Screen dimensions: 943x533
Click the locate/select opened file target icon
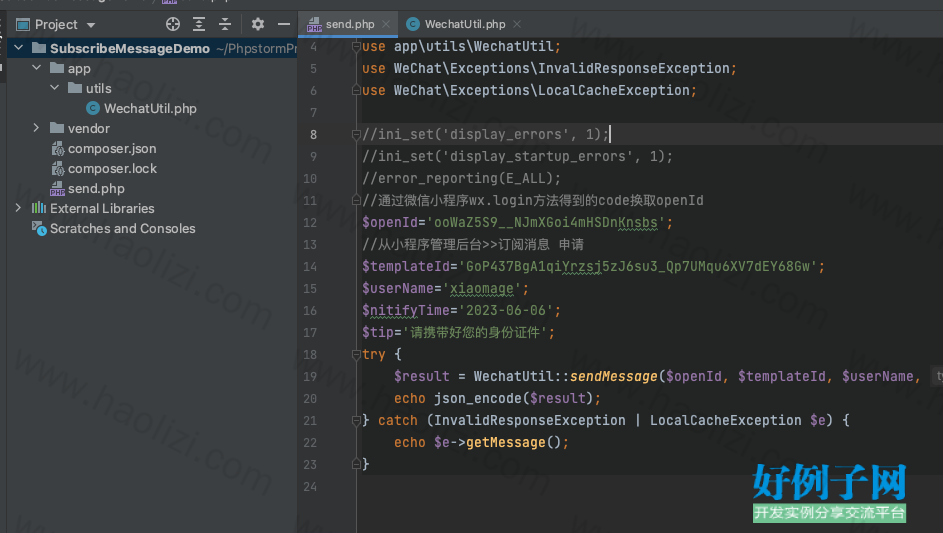pos(173,24)
